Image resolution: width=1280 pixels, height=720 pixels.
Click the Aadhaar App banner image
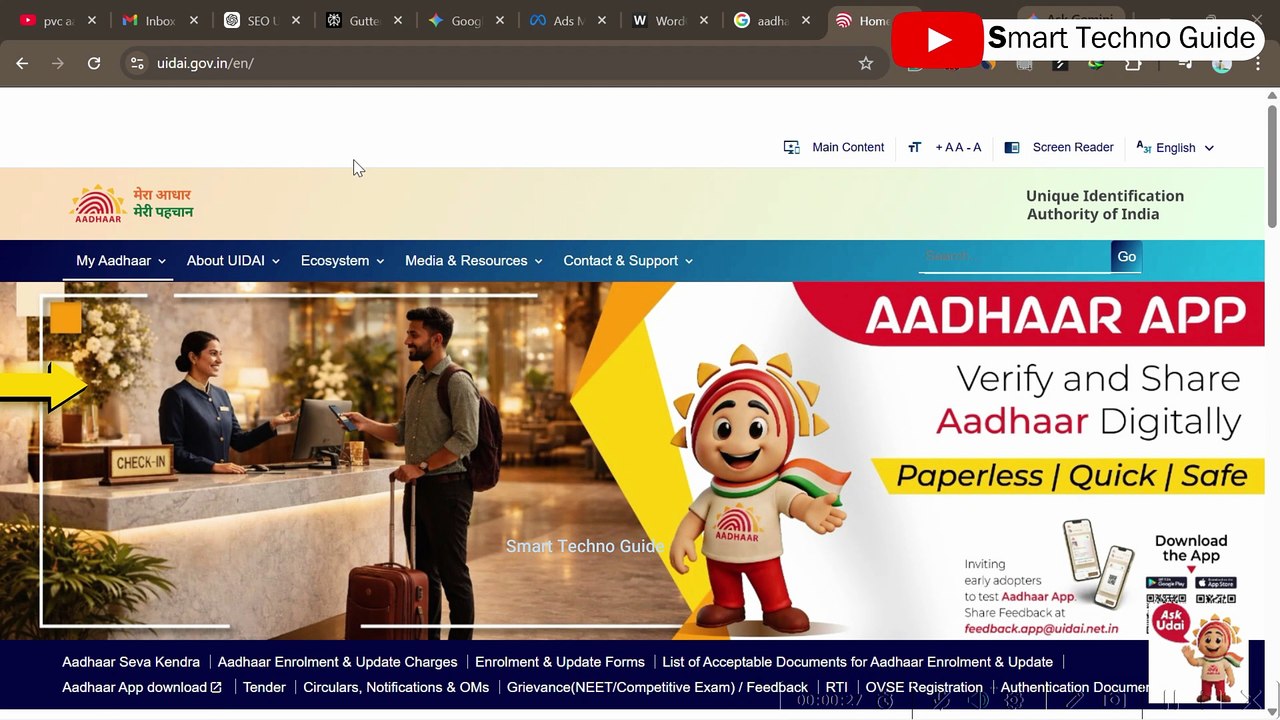click(632, 460)
